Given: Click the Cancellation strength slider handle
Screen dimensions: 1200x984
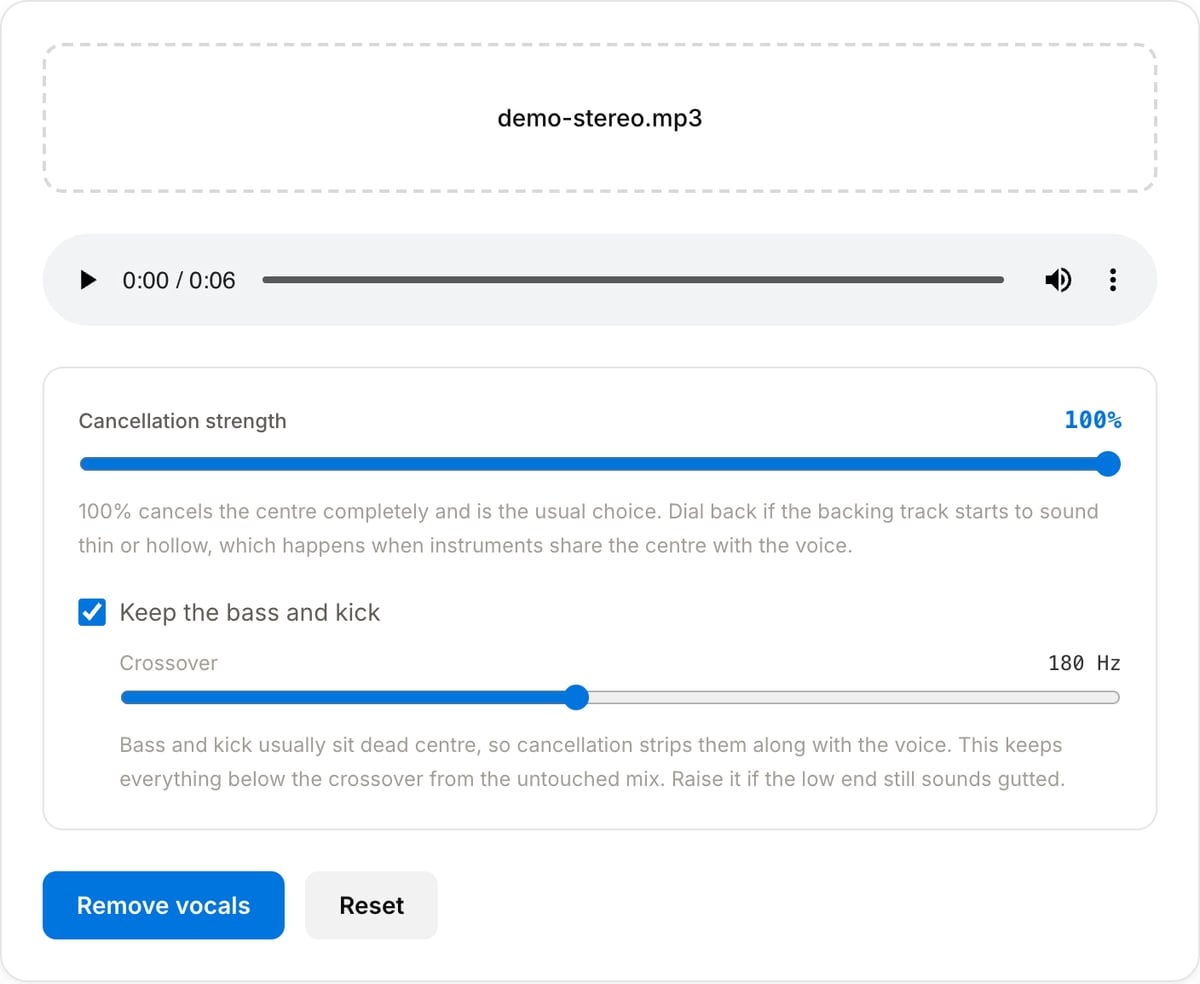Looking at the screenshot, I should click(x=1107, y=464).
